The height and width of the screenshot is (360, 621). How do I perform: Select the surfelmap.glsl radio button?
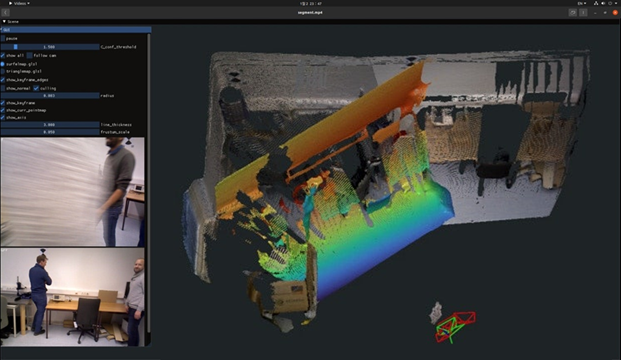[x=3, y=64]
